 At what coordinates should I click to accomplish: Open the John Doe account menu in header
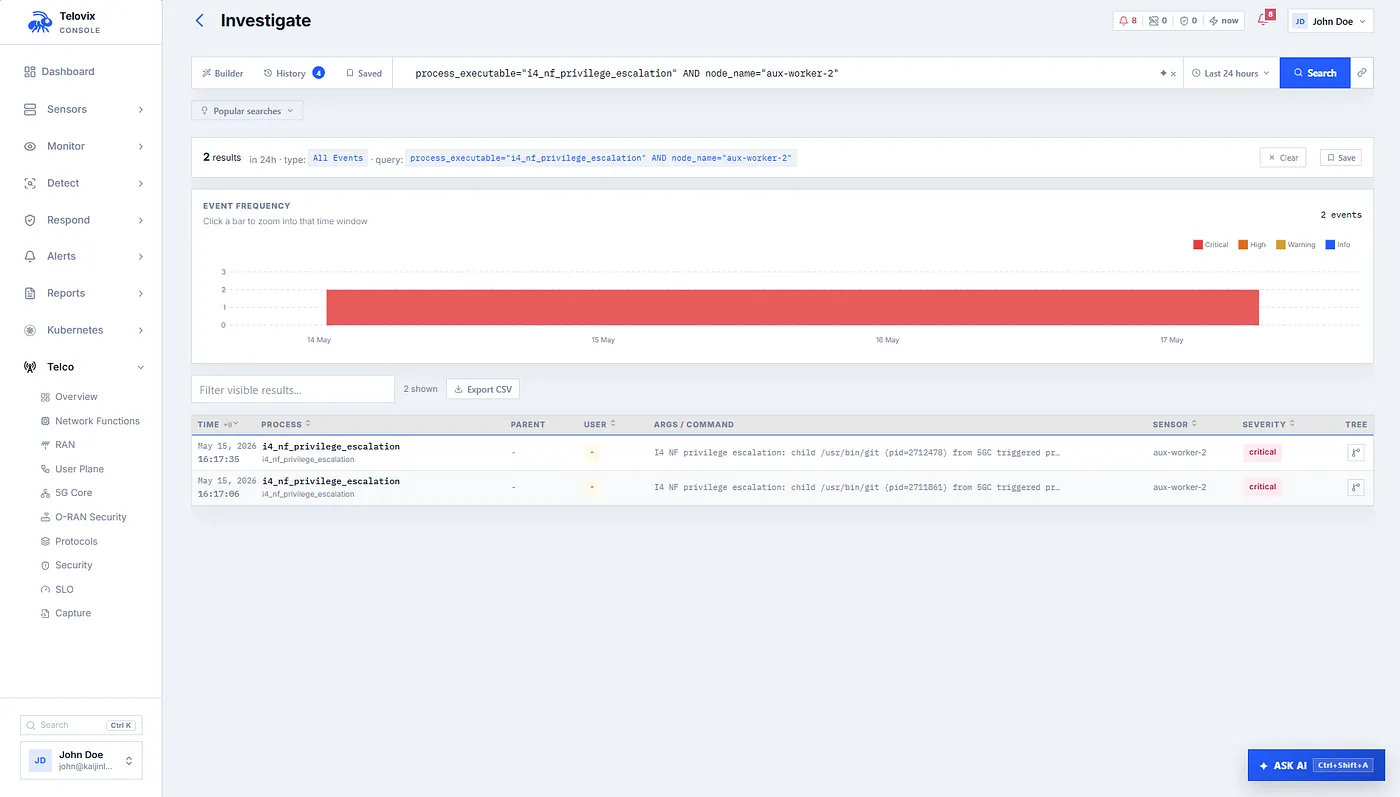tap(1330, 21)
